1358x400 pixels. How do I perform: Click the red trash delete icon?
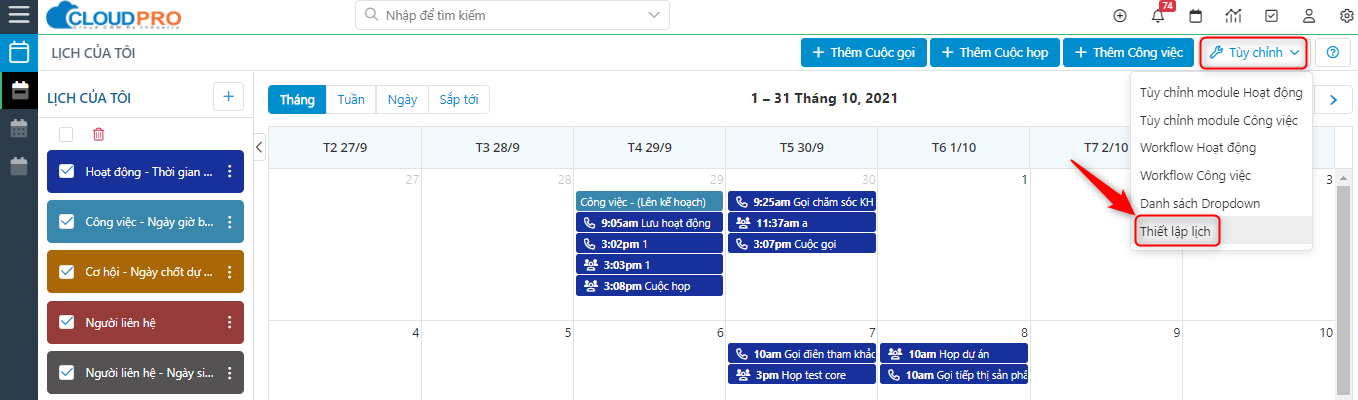pos(98,134)
